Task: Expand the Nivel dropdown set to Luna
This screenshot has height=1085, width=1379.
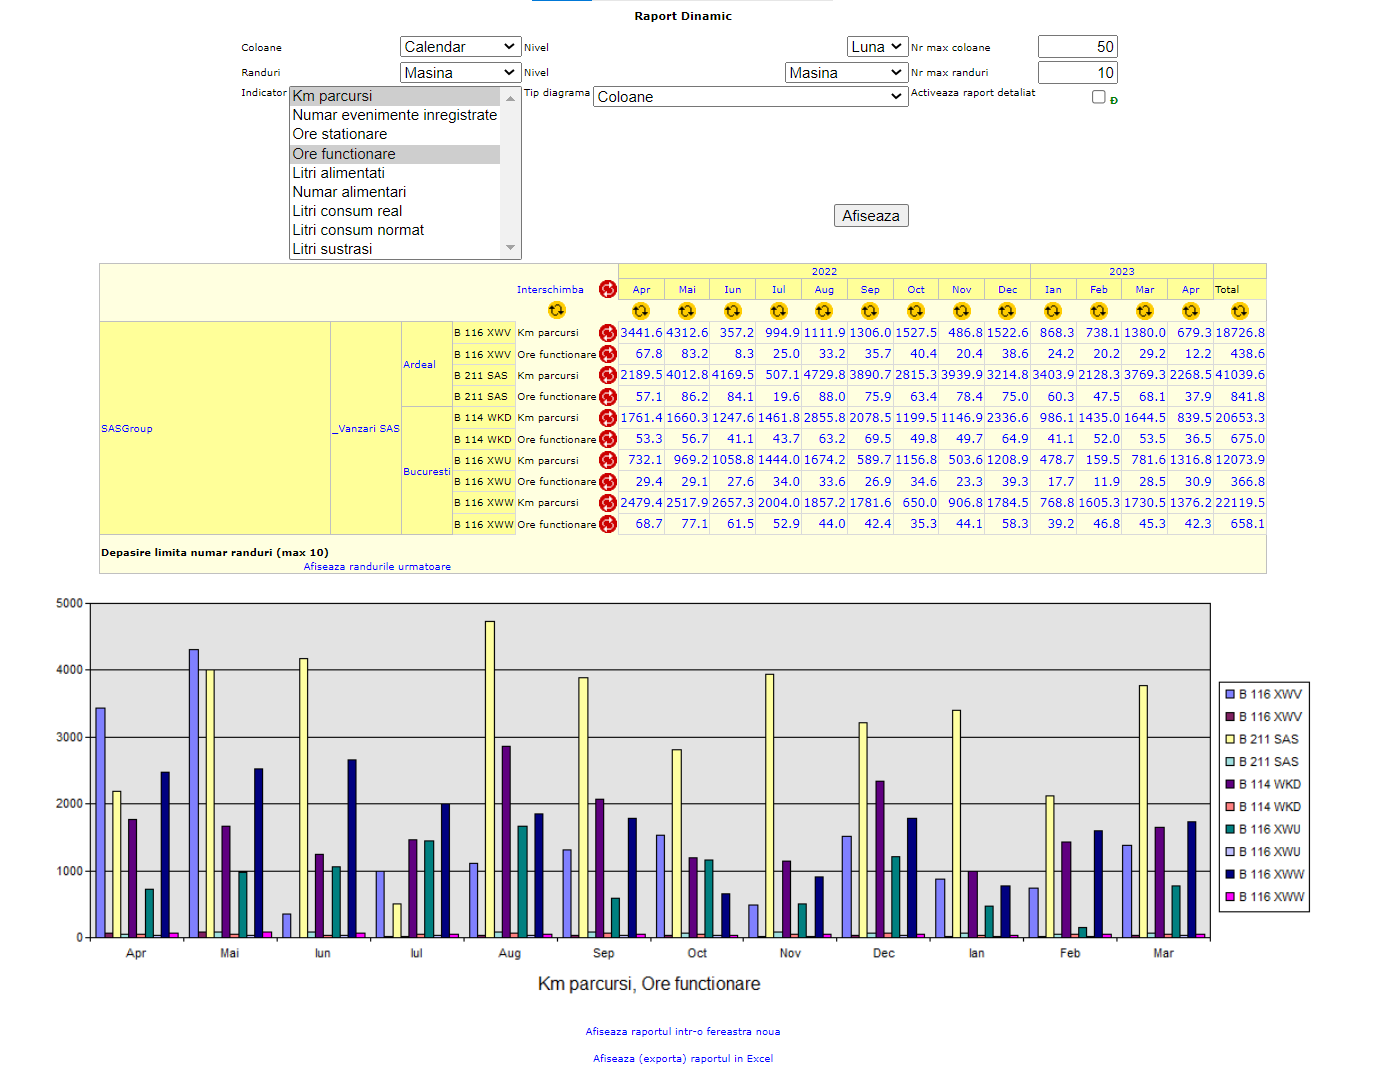Action: coord(877,47)
